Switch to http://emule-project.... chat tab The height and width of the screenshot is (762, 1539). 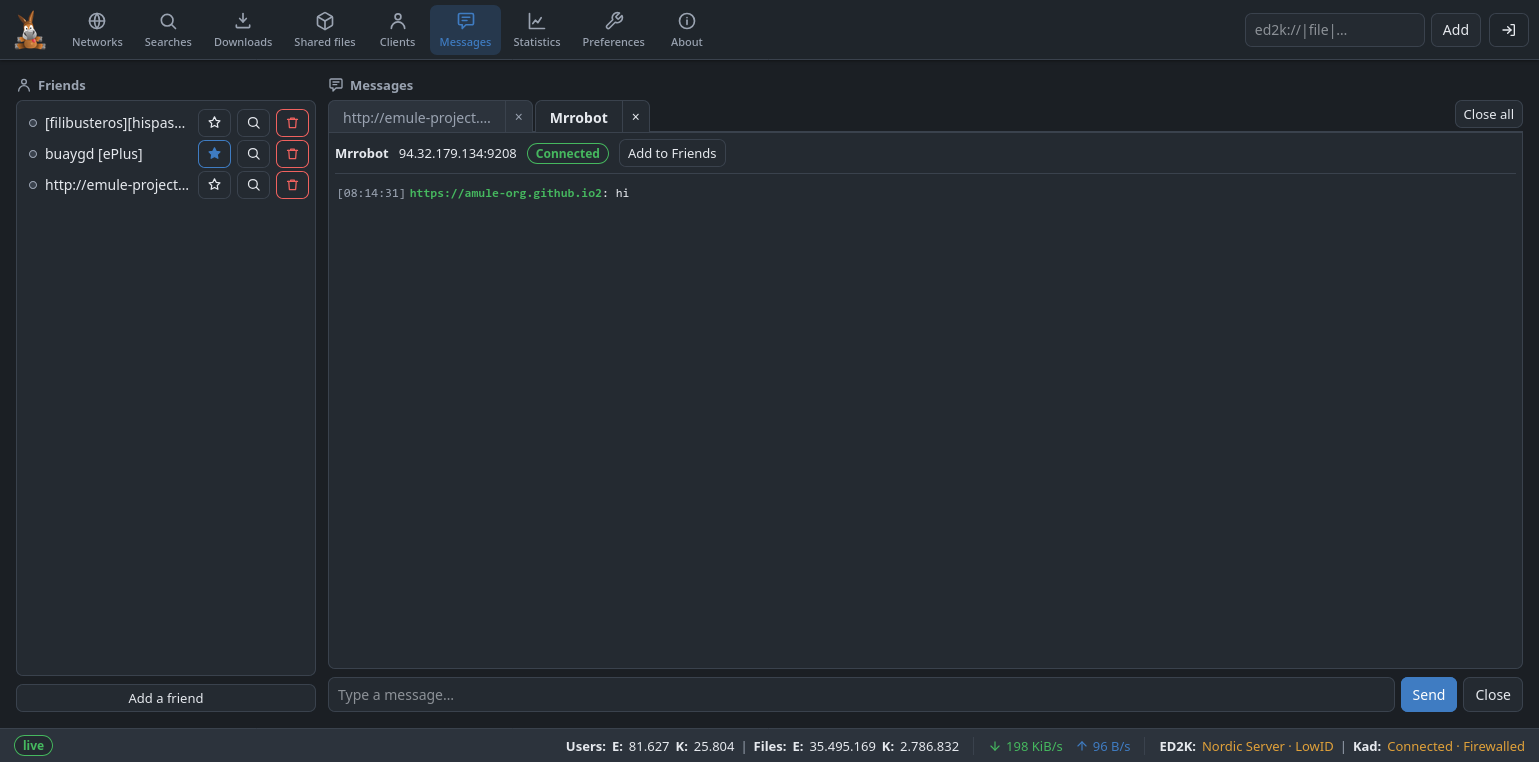point(417,117)
